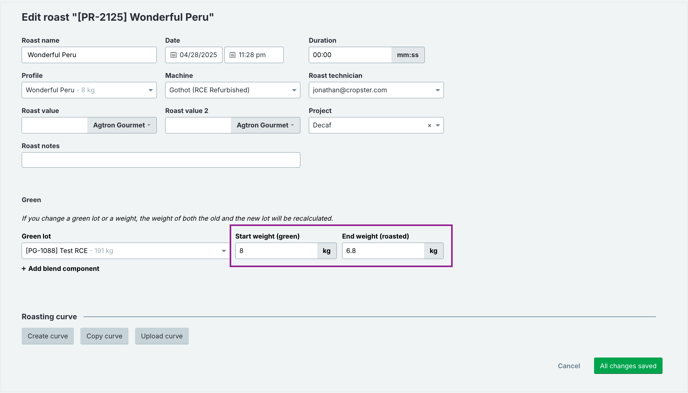Click the Roasting curve section label

pyautogui.click(x=49, y=317)
